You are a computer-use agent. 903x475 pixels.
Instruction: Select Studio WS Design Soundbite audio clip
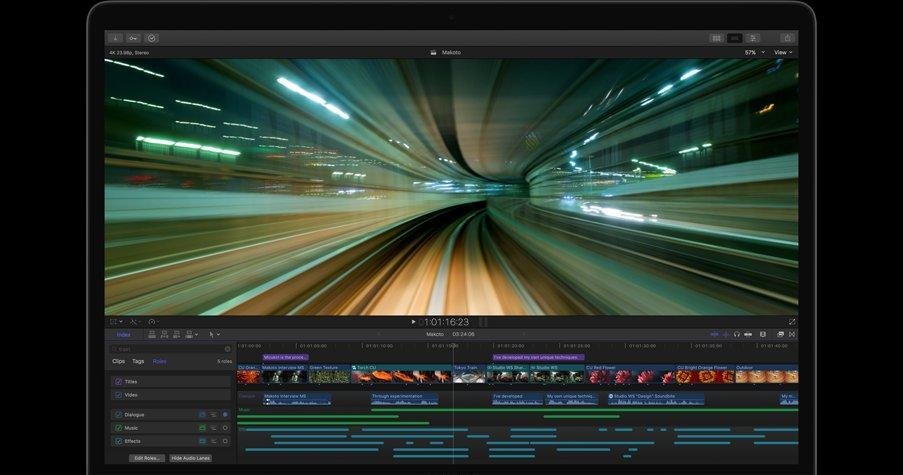click(x=657, y=399)
